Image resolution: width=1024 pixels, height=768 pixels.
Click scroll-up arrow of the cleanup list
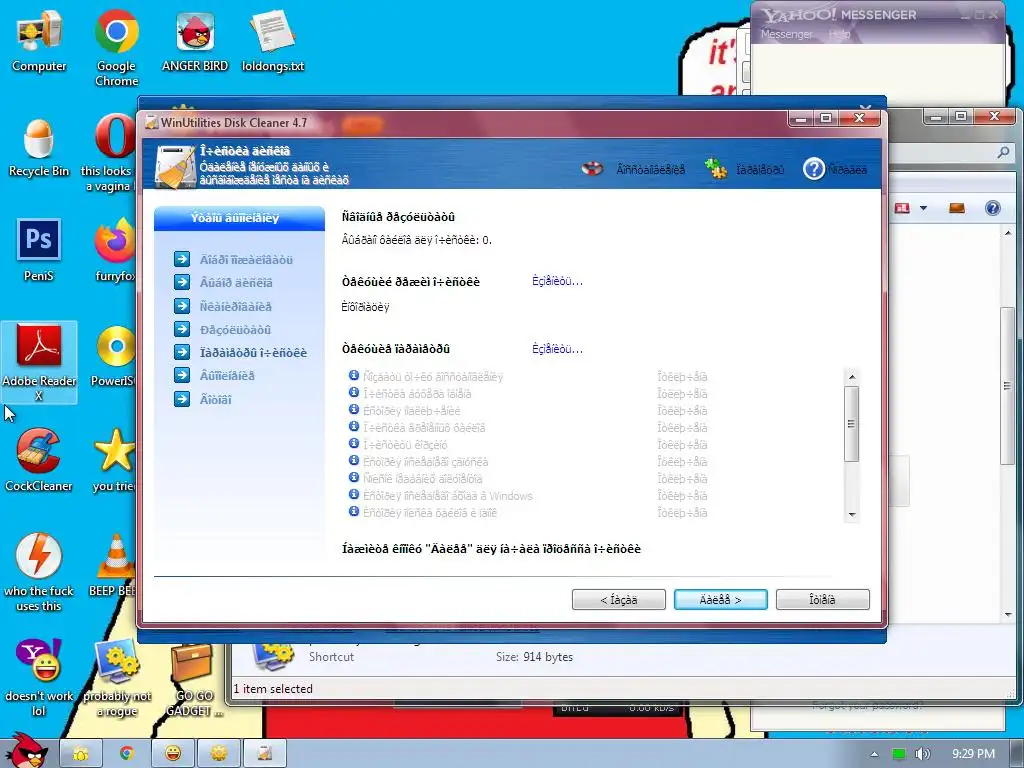coord(852,377)
